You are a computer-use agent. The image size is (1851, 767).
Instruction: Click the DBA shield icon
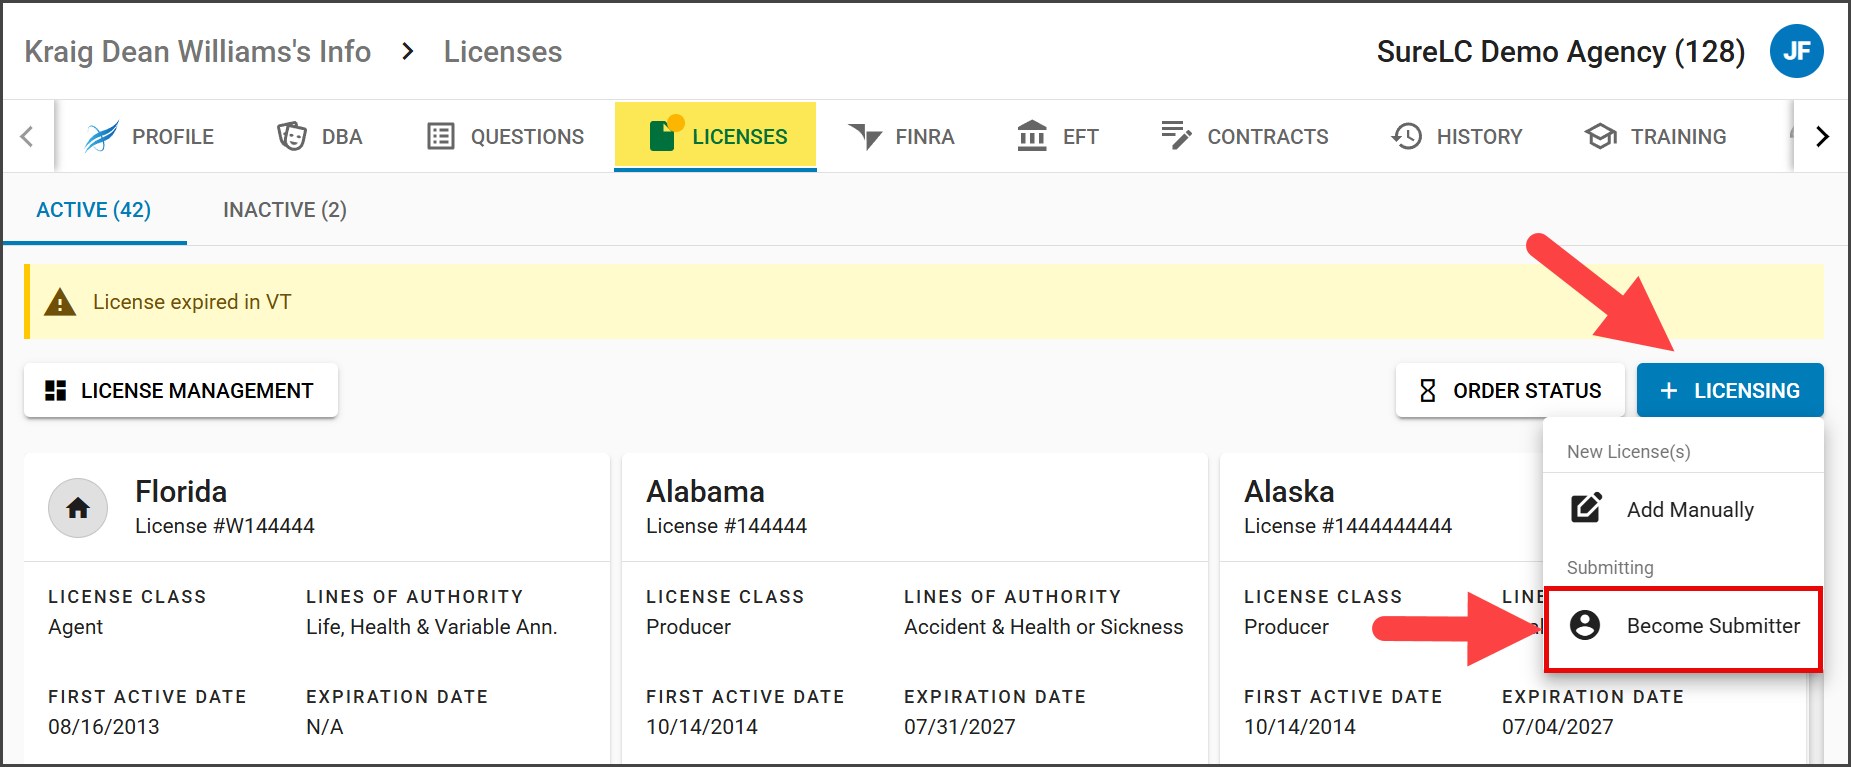coord(291,136)
